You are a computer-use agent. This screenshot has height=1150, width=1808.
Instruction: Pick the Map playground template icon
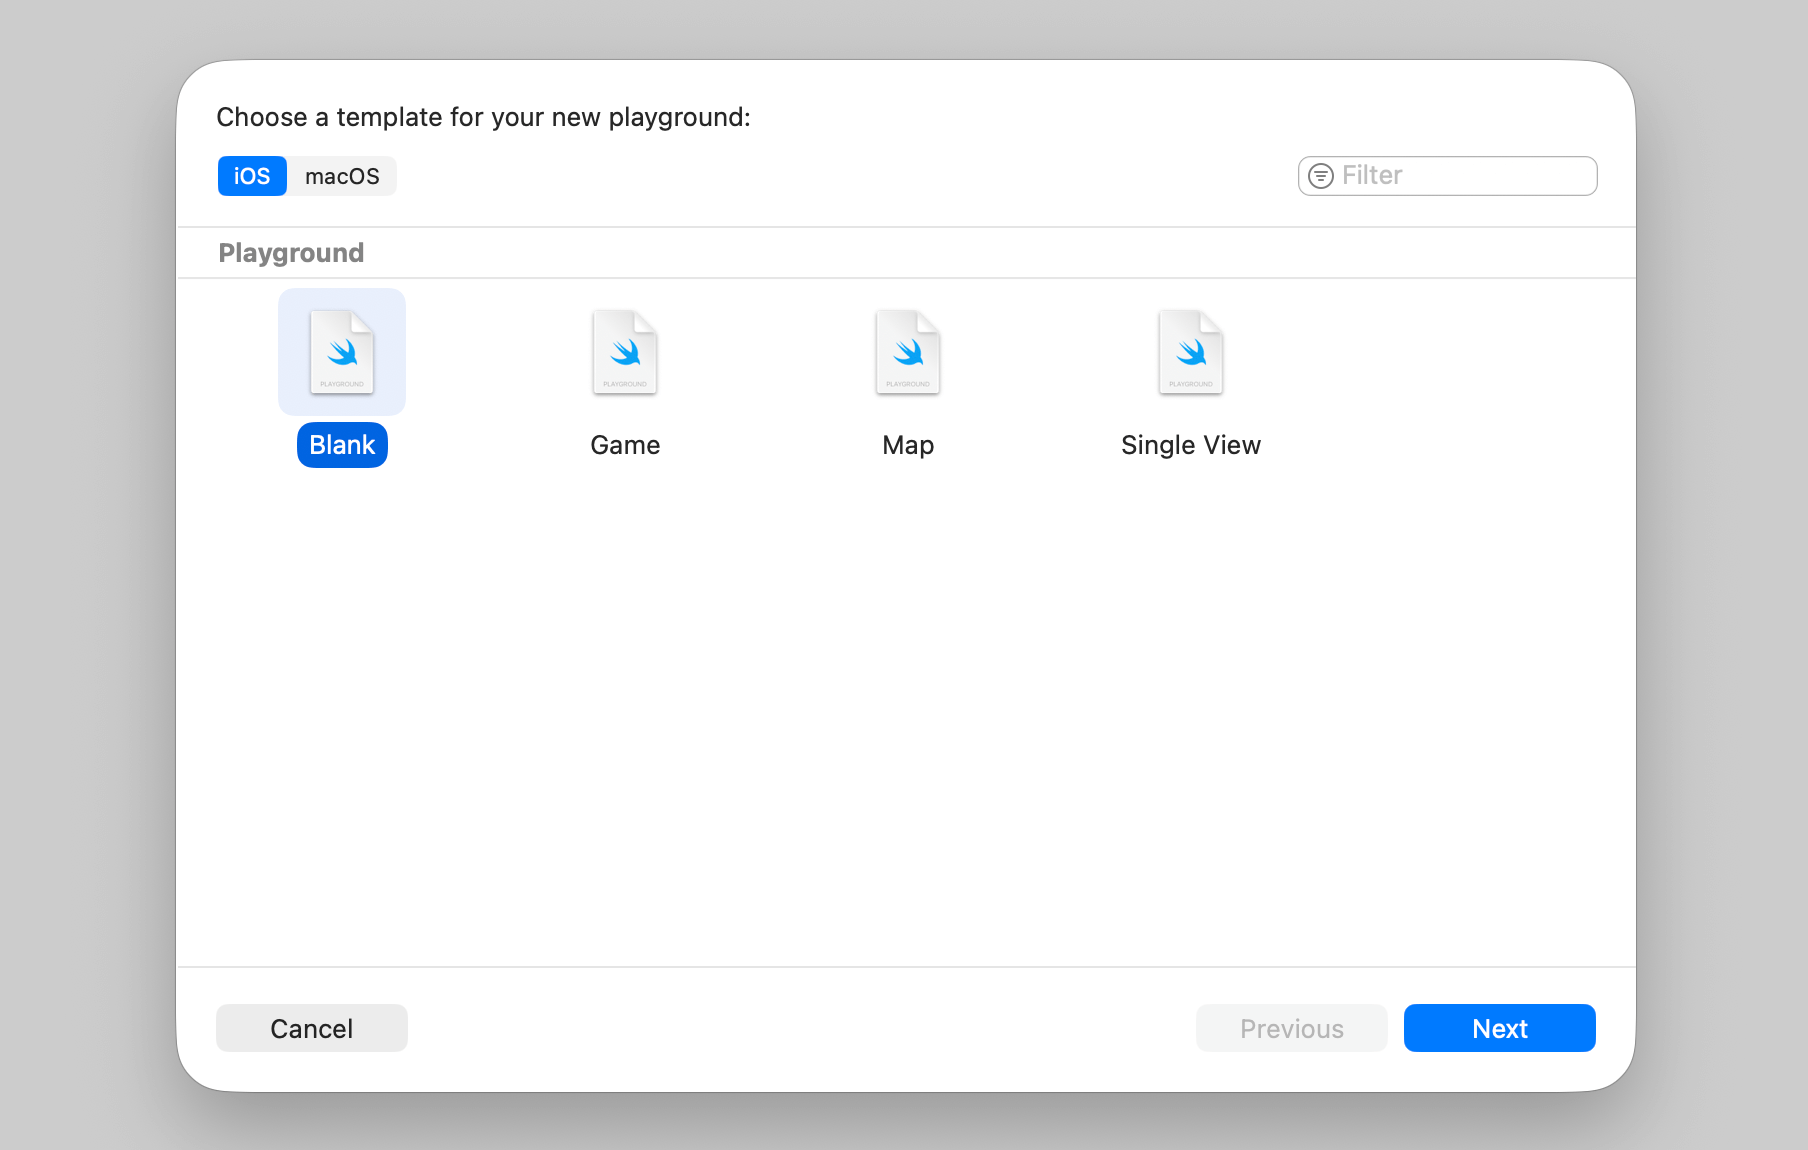[x=908, y=352]
